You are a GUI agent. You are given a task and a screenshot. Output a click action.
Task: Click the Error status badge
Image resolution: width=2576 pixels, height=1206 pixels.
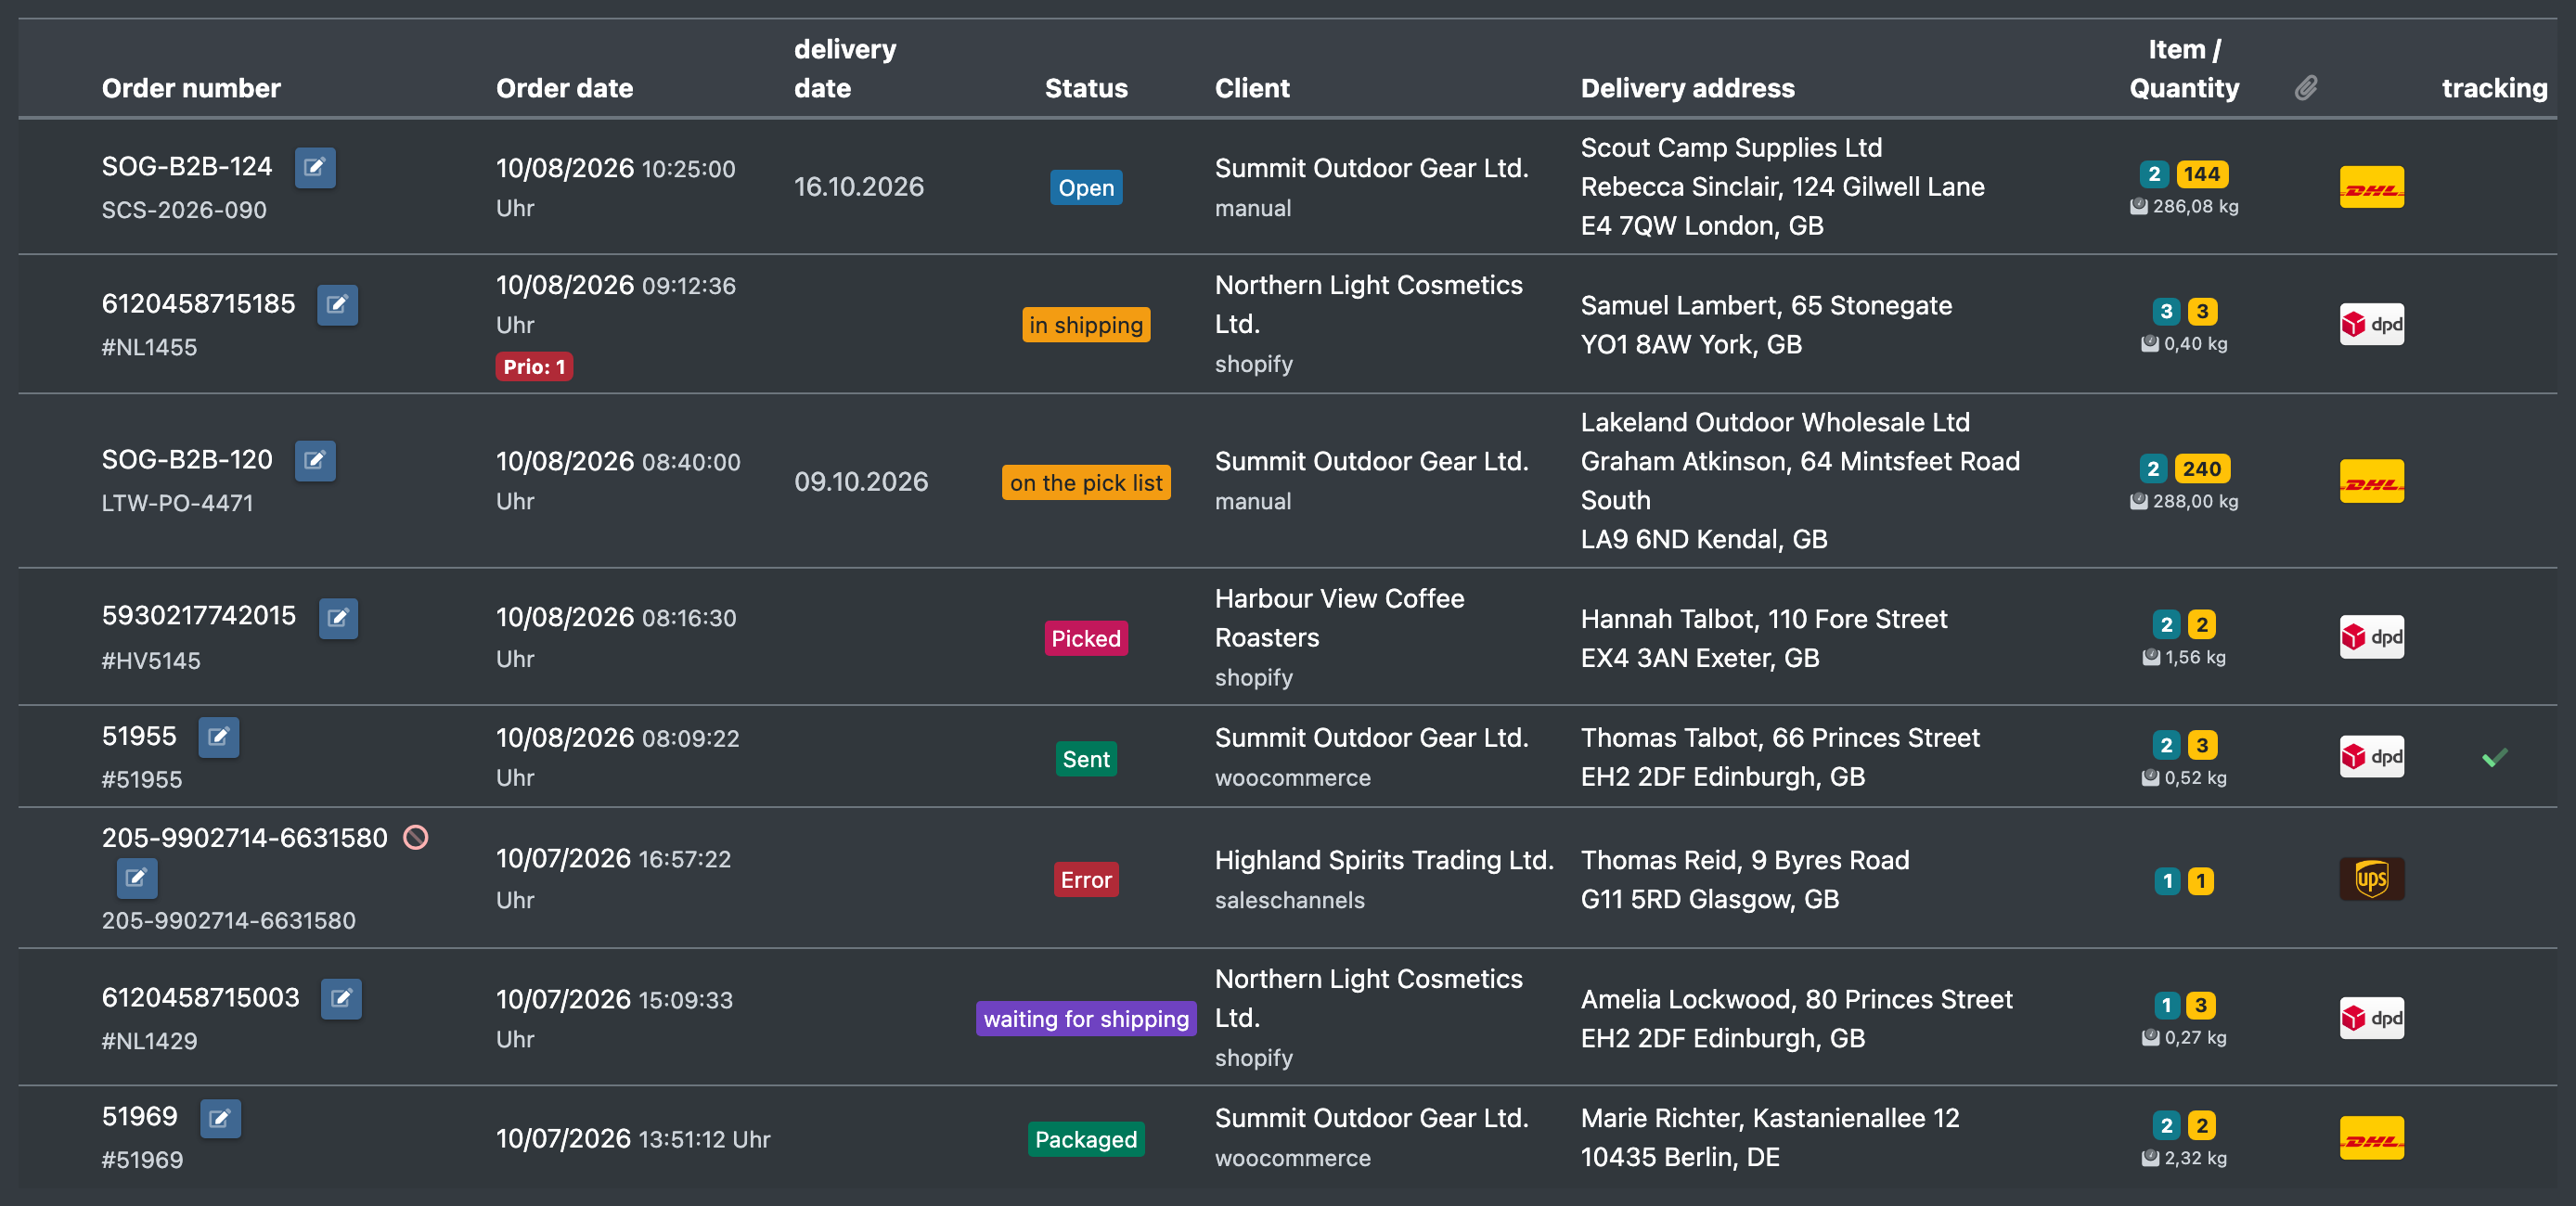point(1086,880)
